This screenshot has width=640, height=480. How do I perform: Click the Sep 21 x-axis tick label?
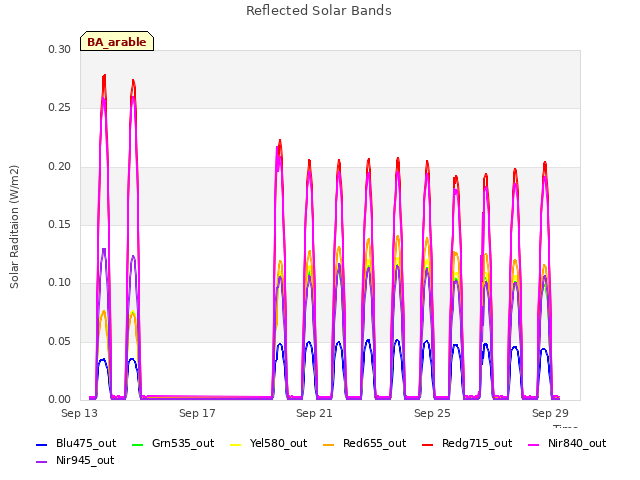tap(314, 413)
